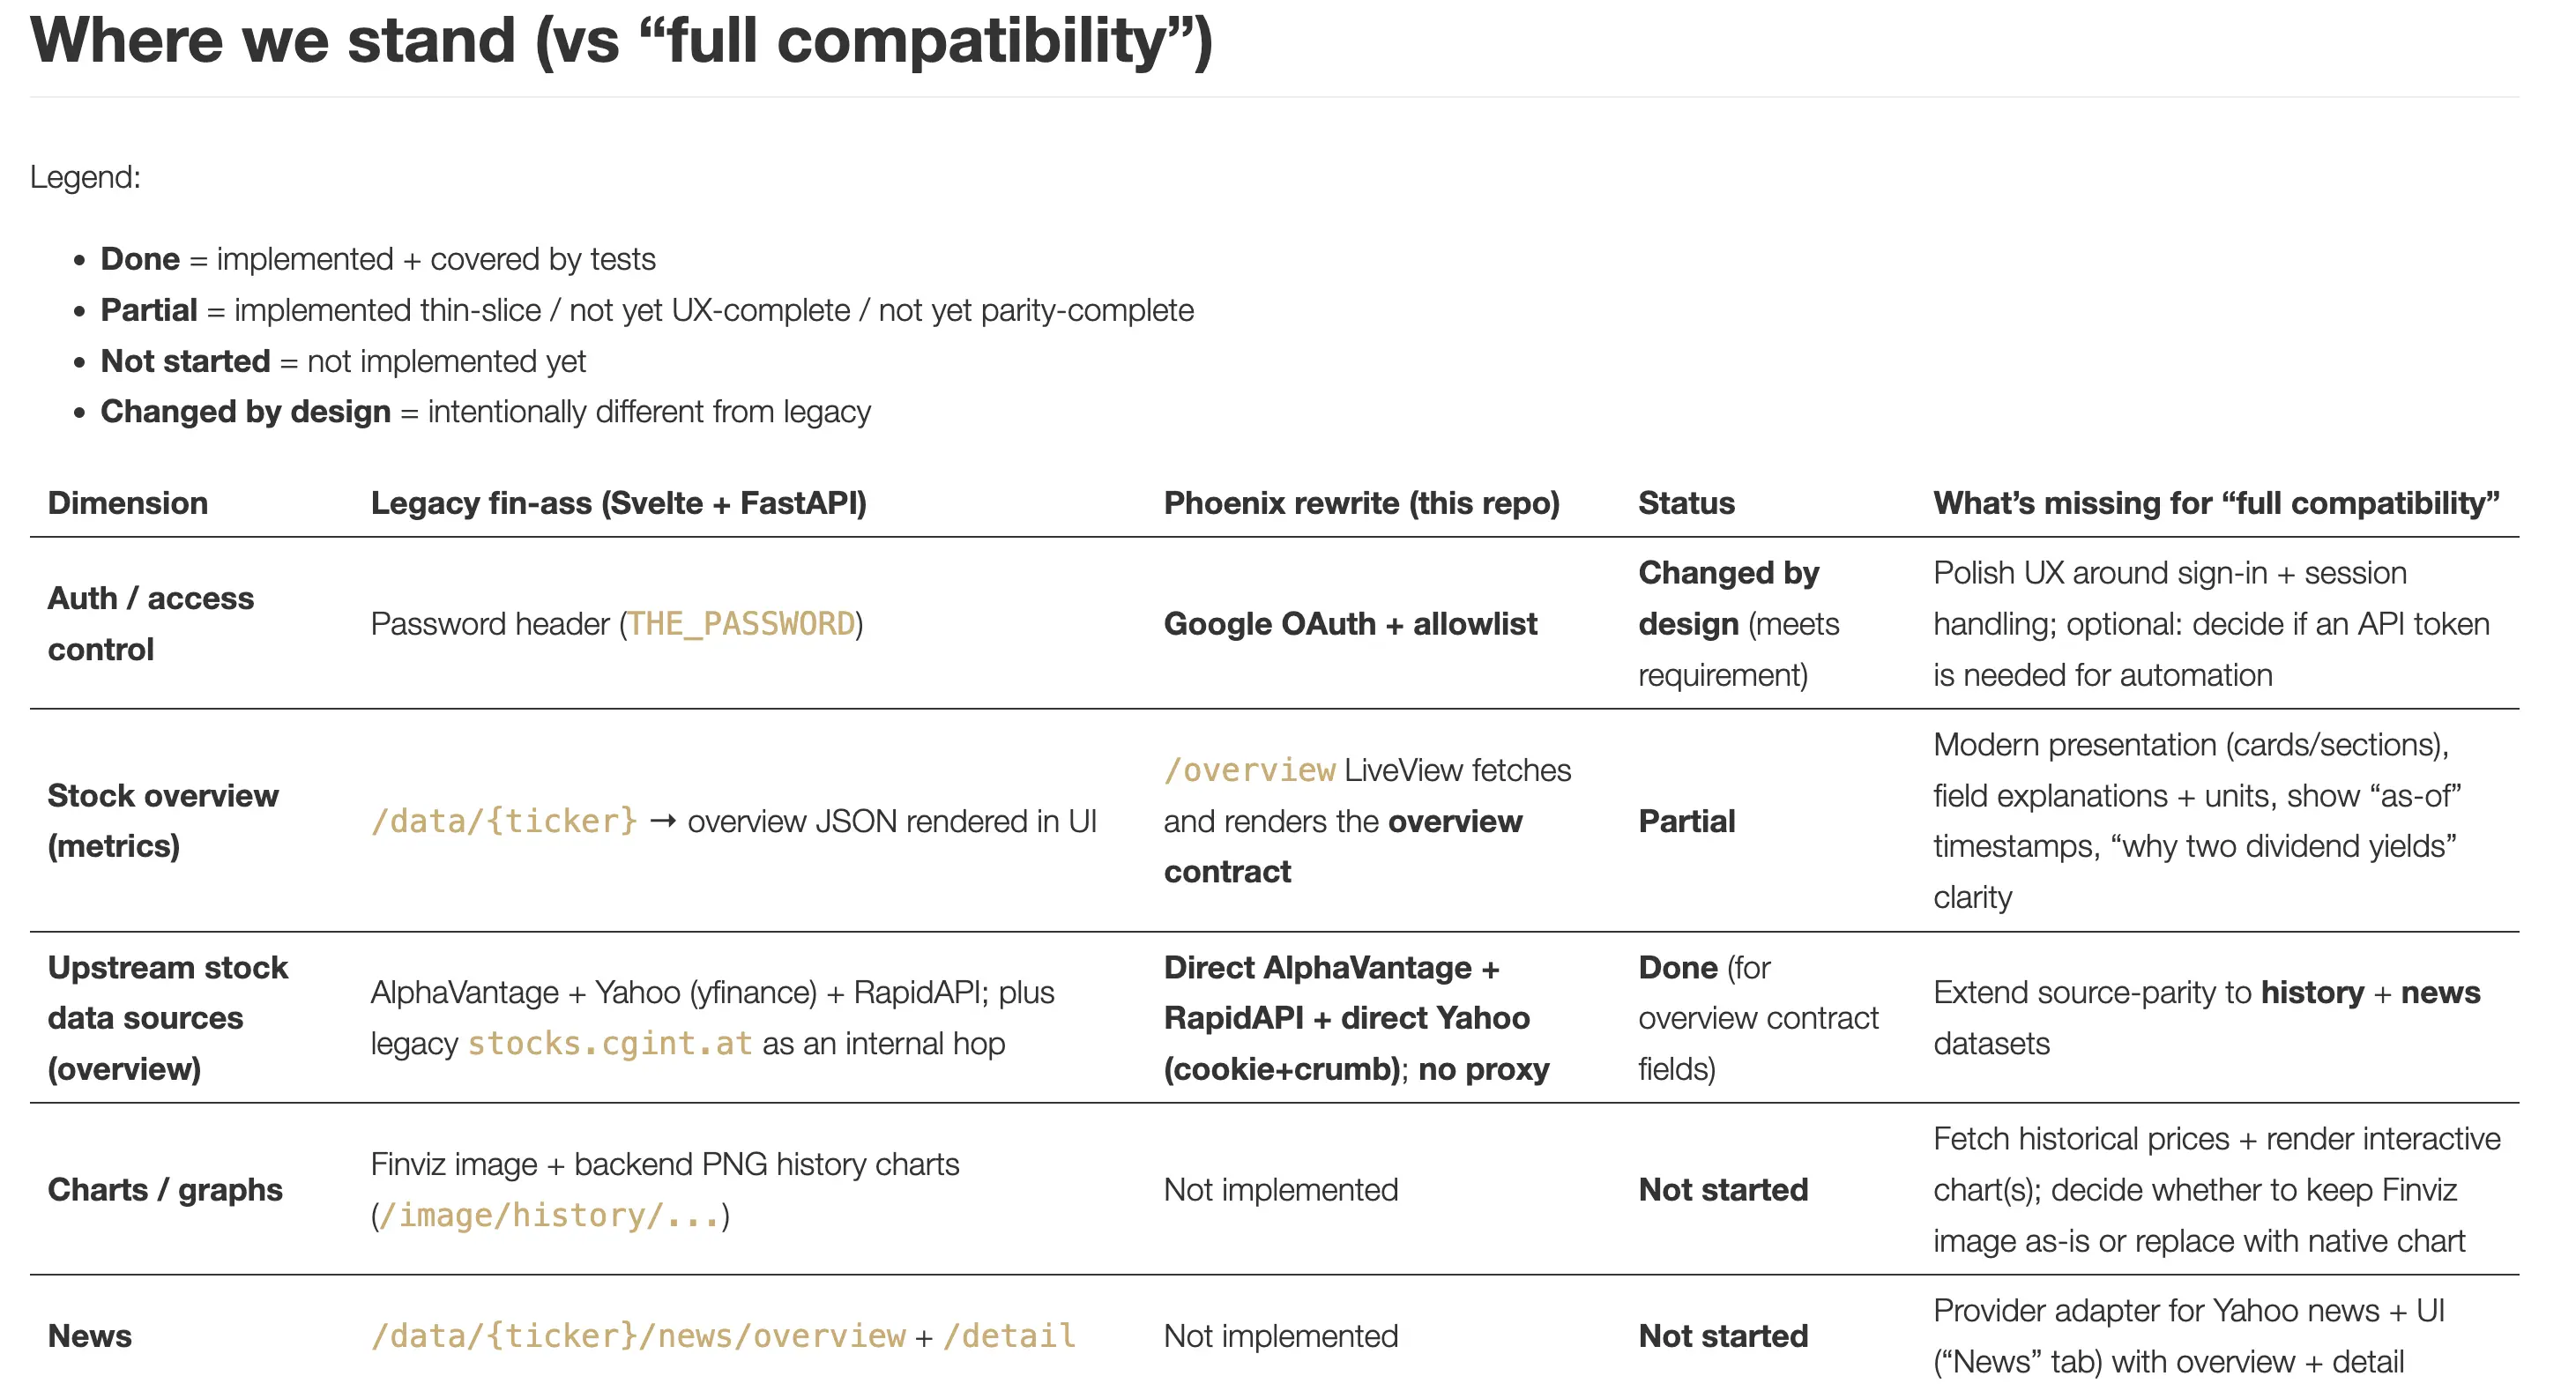This screenshot has height=1391, width=2576.
Task: Click the "What's missing for full compatibility" header
Action: [2215, 503]
